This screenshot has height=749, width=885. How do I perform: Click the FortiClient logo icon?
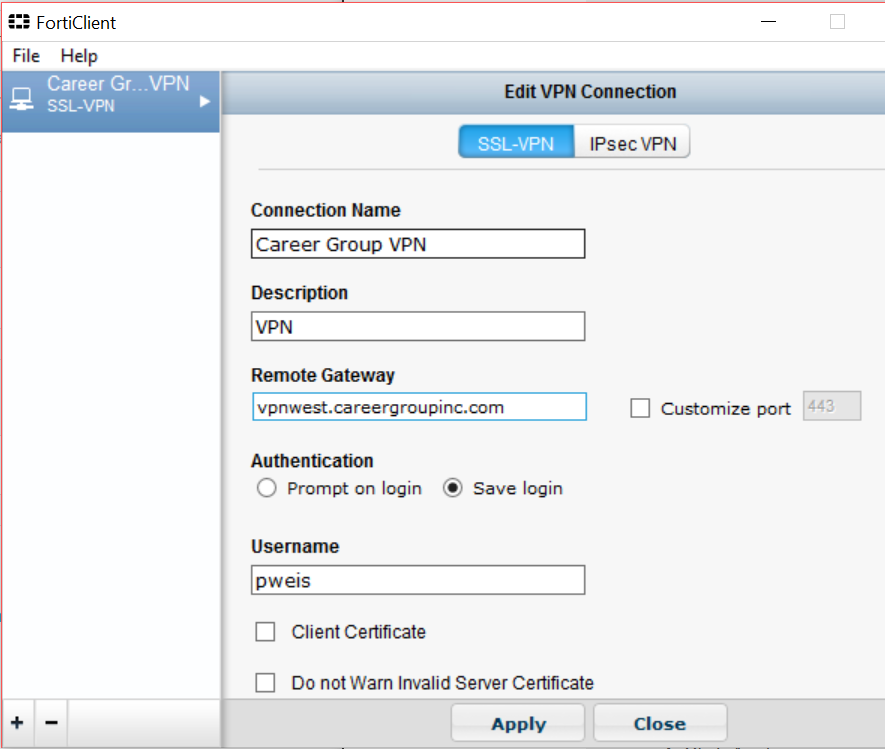coord(18,21)
